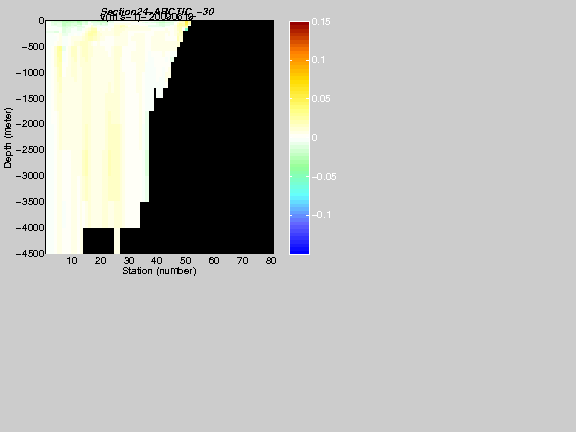Click the narrow white gap in bottom black block

click(117, 241)
